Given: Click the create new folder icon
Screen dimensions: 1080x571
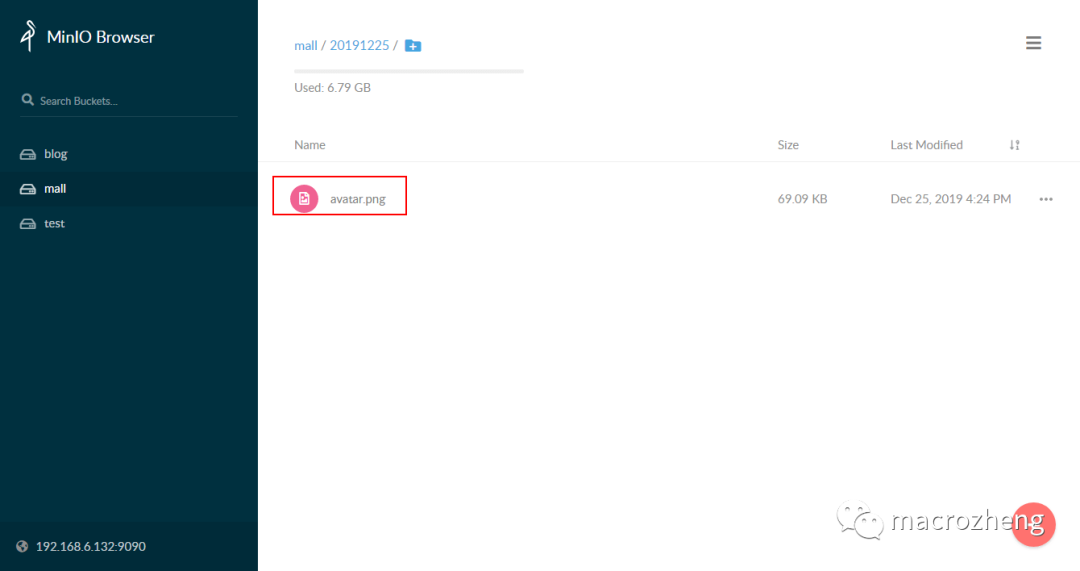Looking at the screenshot, I should point(413,45).
